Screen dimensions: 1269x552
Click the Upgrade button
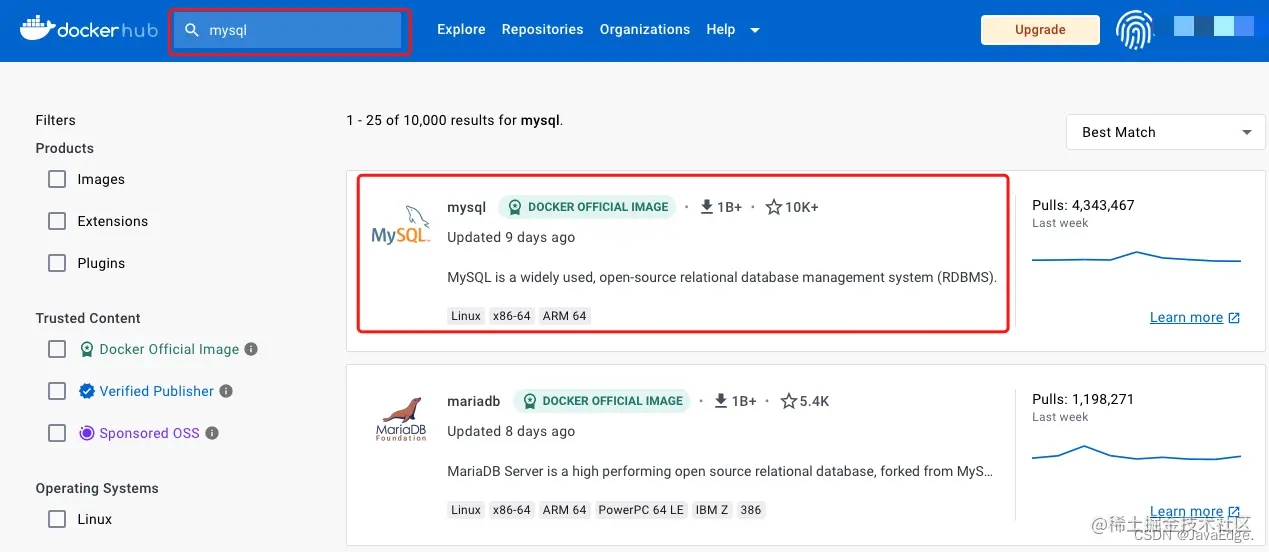coord(1040,30)
